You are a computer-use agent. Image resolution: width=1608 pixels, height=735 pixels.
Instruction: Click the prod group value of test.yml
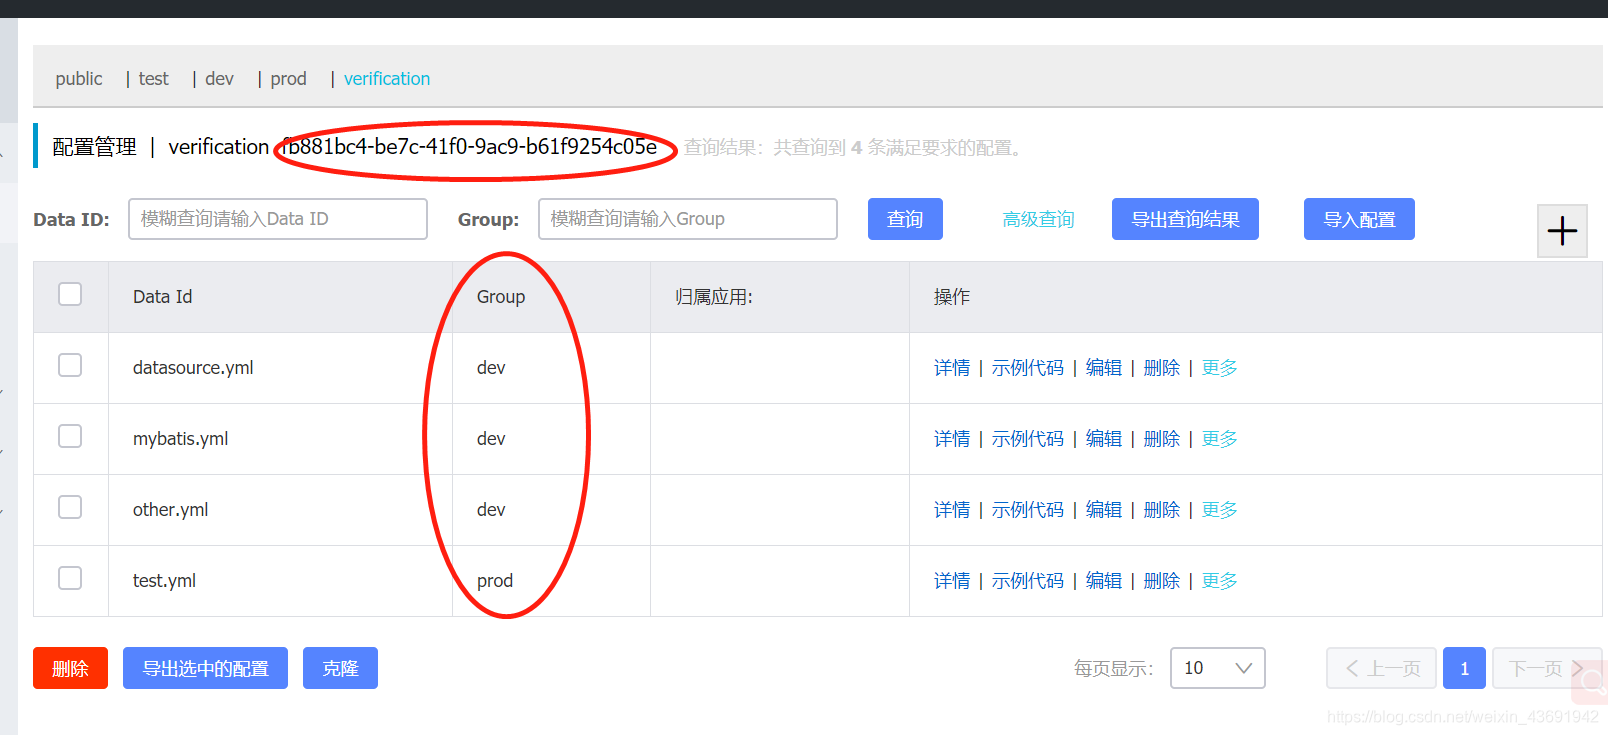495,581
